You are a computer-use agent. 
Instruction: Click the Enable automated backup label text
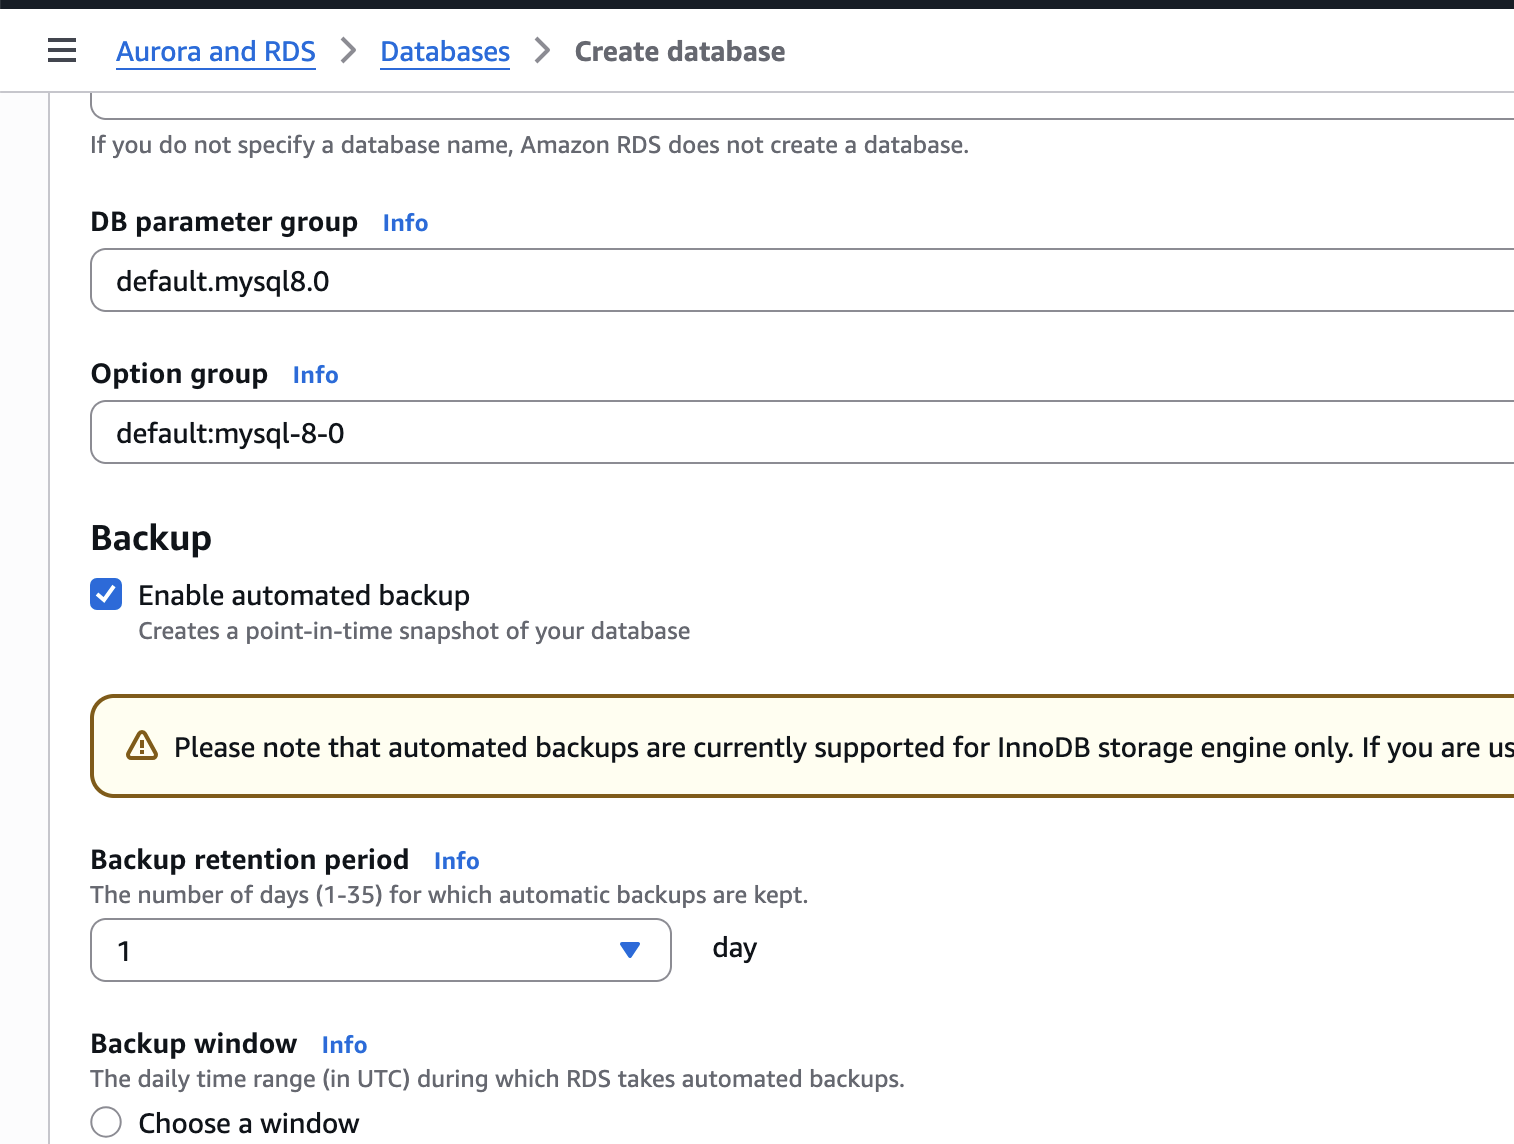click(x=304, y=596)
